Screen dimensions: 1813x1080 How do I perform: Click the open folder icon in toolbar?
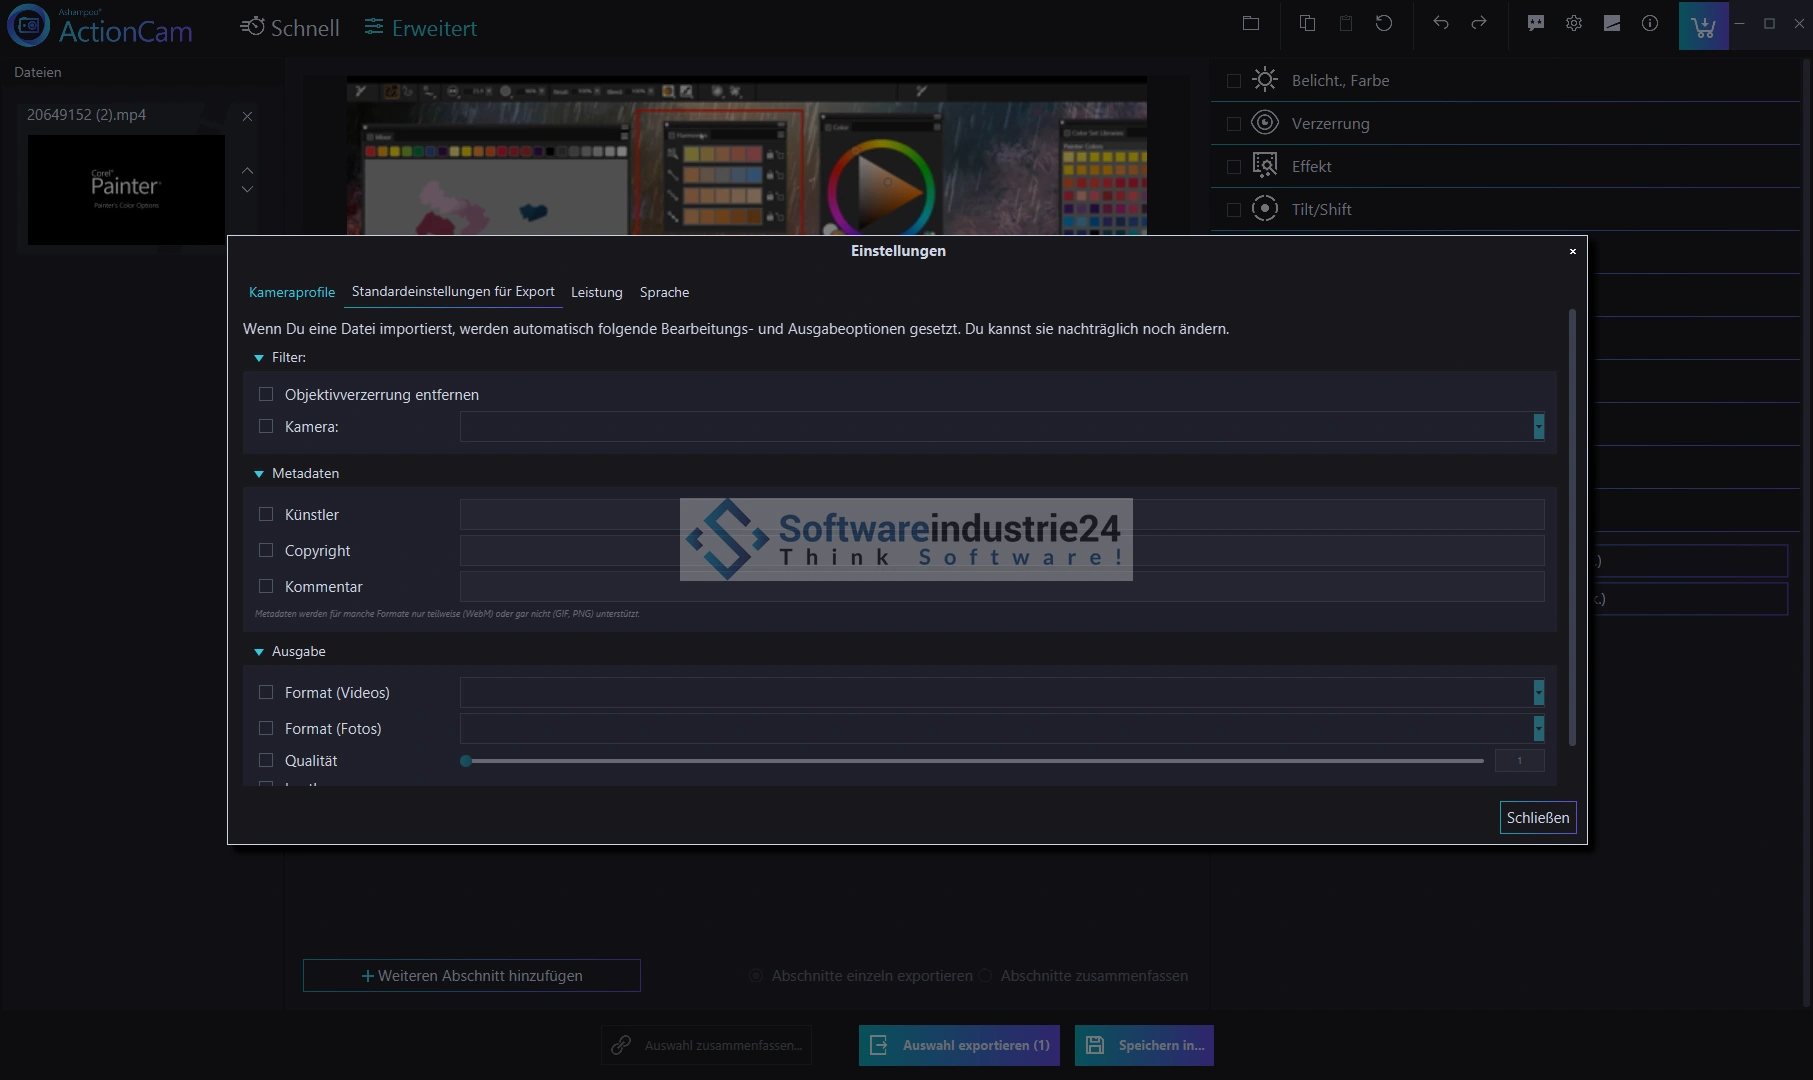point(1251,24)
